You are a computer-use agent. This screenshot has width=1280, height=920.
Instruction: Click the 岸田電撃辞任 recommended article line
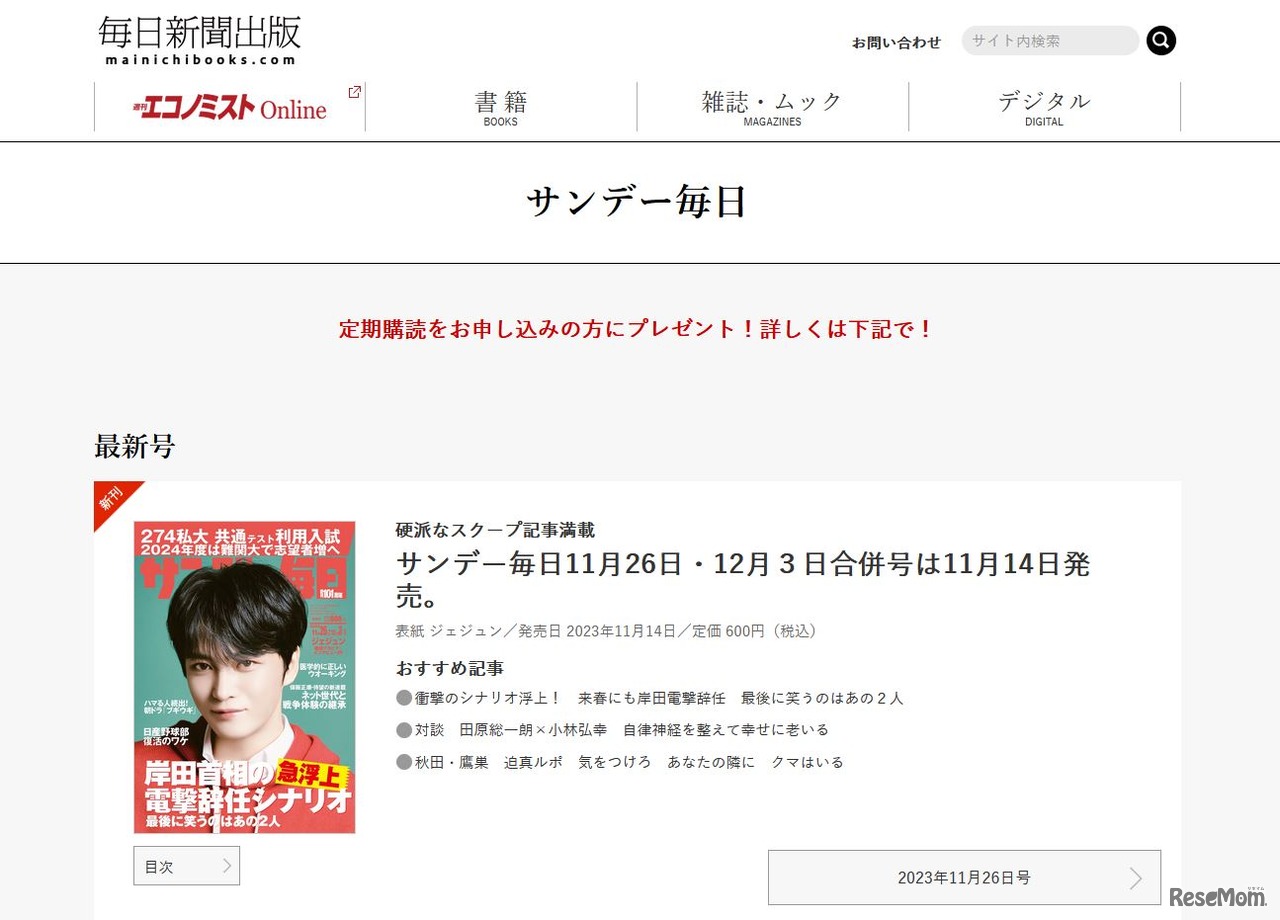pyautogui.click(x=650, y=698)
